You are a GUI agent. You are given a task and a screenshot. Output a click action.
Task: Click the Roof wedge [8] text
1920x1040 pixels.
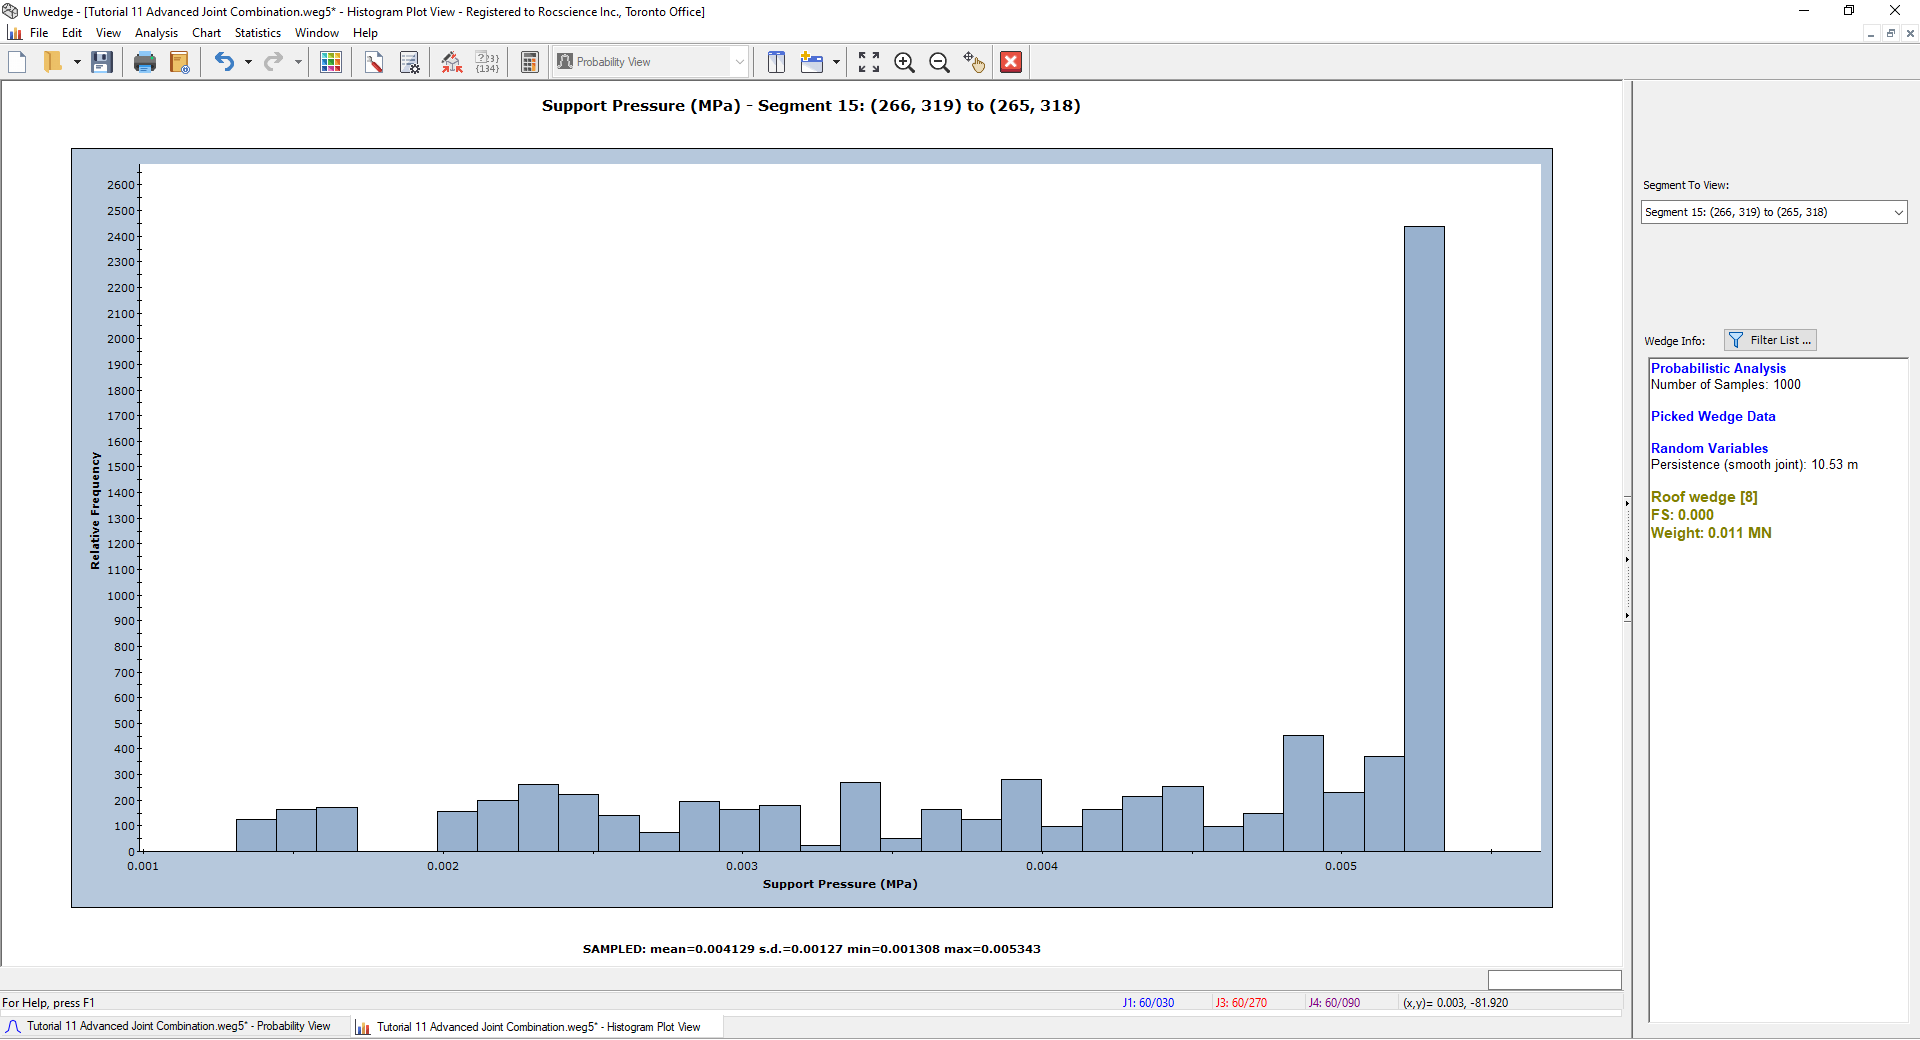(1704, 497)
